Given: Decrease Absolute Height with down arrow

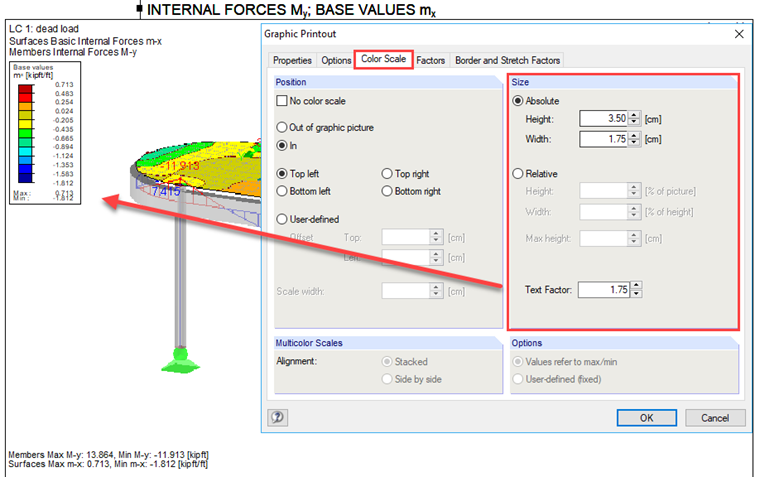Looking at the screenshot, I should click(634, 123).
